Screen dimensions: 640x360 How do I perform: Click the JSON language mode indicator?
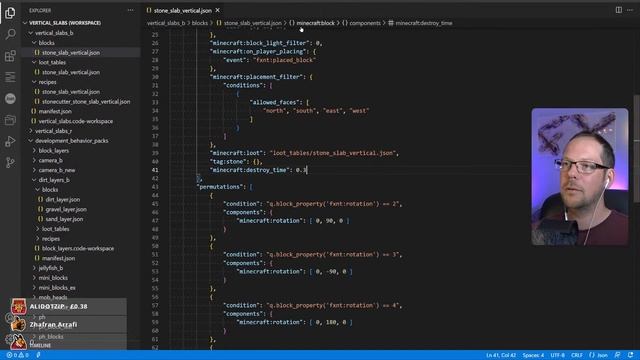tap(598, 355)
